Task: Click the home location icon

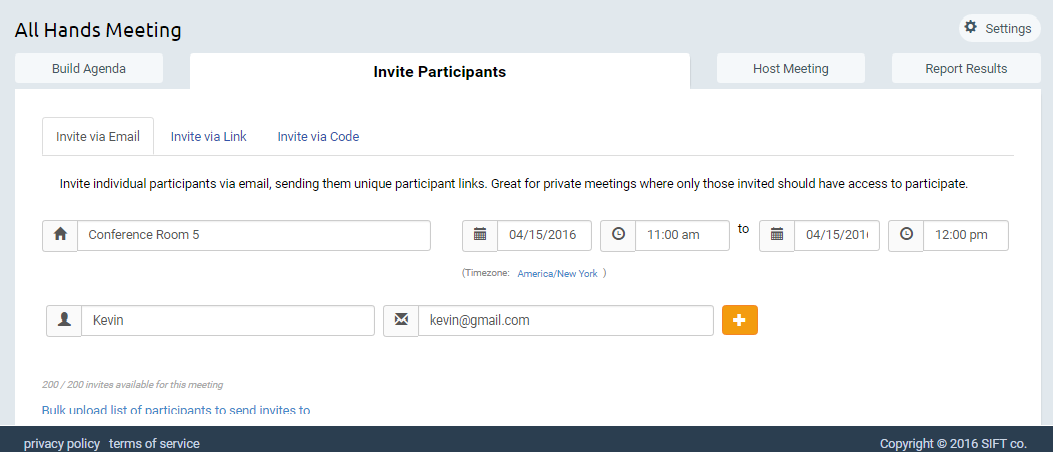Action: tap(60, 235)
